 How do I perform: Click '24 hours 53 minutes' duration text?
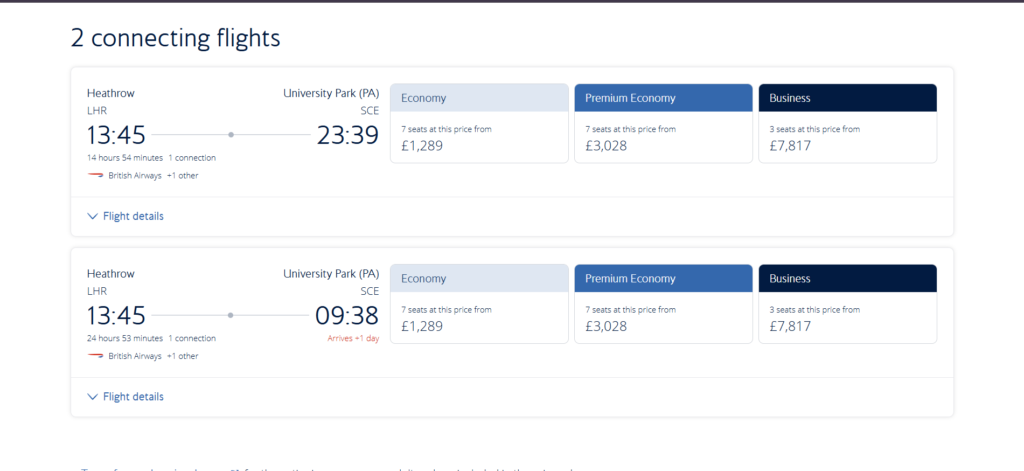(125, 338)
